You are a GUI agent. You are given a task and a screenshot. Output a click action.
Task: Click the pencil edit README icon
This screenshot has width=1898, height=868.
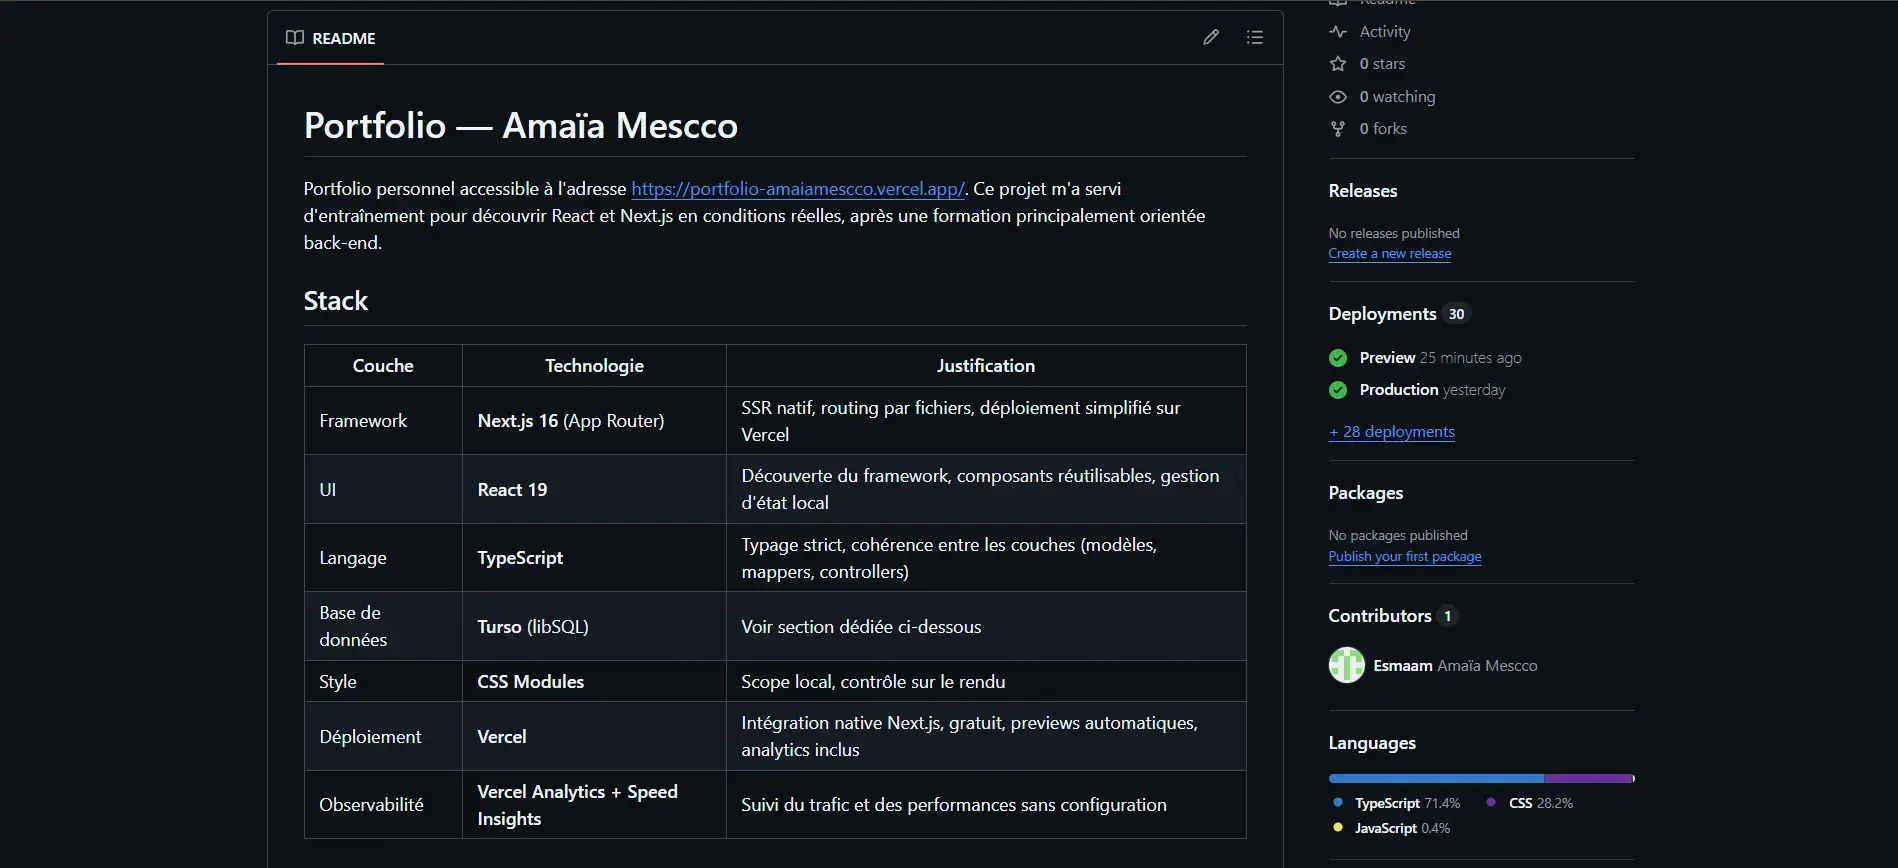tap(1210, 38)
